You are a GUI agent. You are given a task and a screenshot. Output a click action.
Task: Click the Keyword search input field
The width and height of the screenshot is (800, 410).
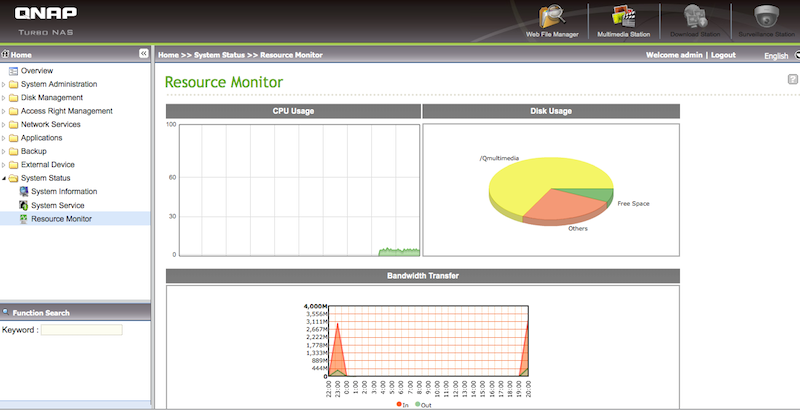tap(81, 330)
